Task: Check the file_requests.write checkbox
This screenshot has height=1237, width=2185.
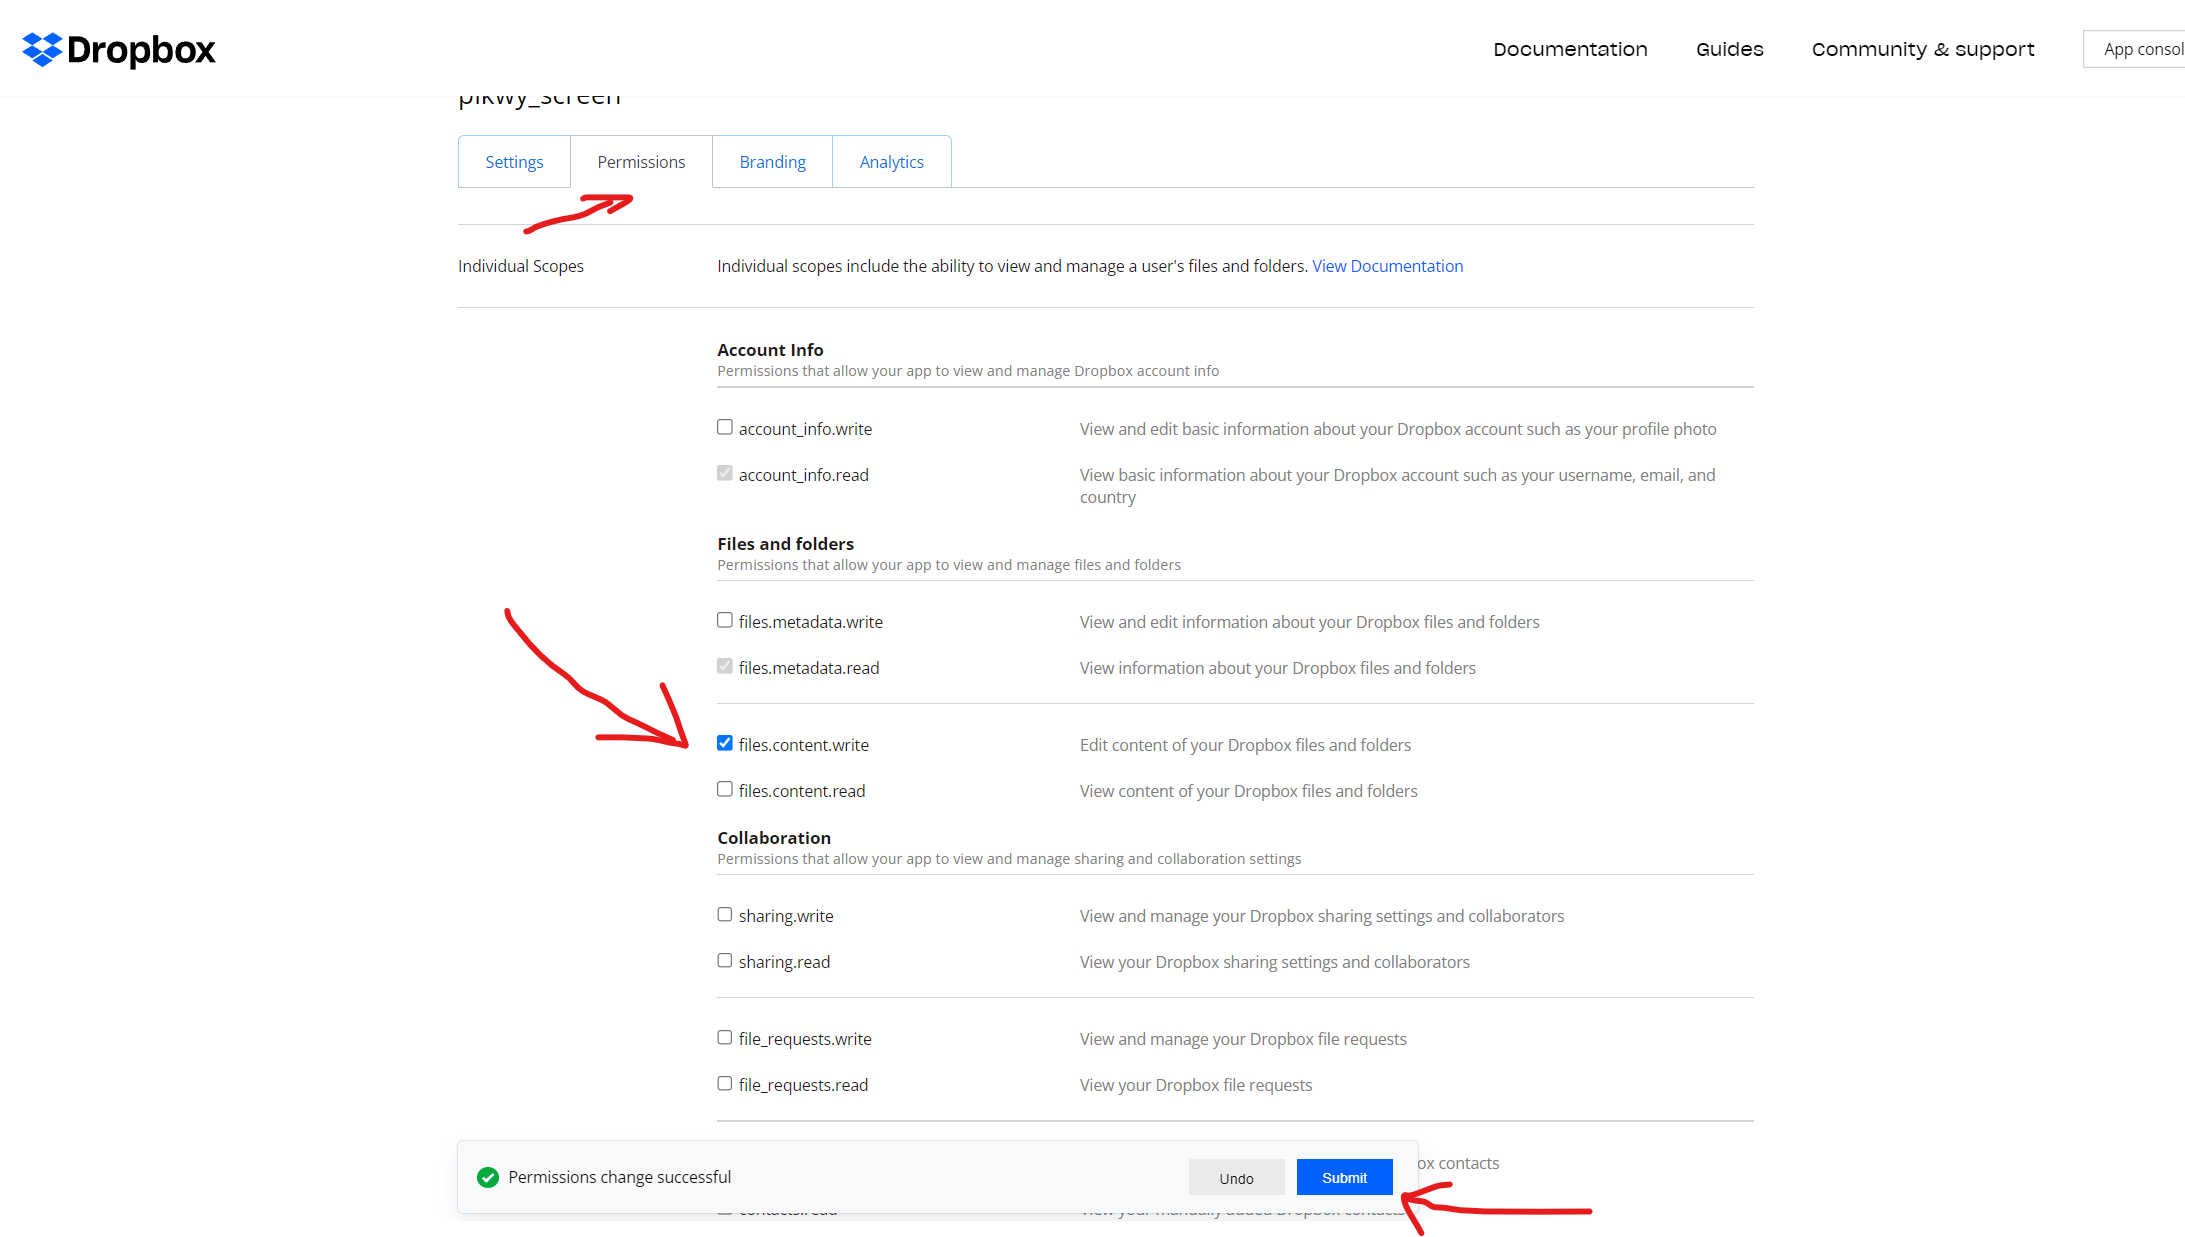Action: tap(725, 1037)
